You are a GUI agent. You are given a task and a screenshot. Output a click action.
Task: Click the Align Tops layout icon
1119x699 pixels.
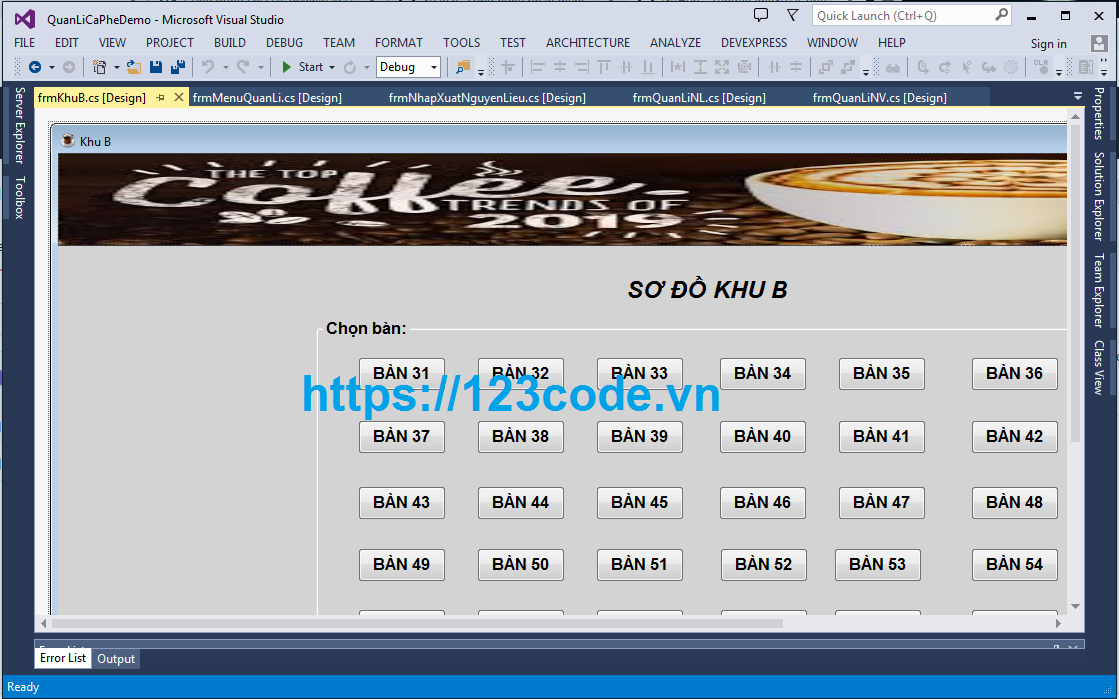603,66
